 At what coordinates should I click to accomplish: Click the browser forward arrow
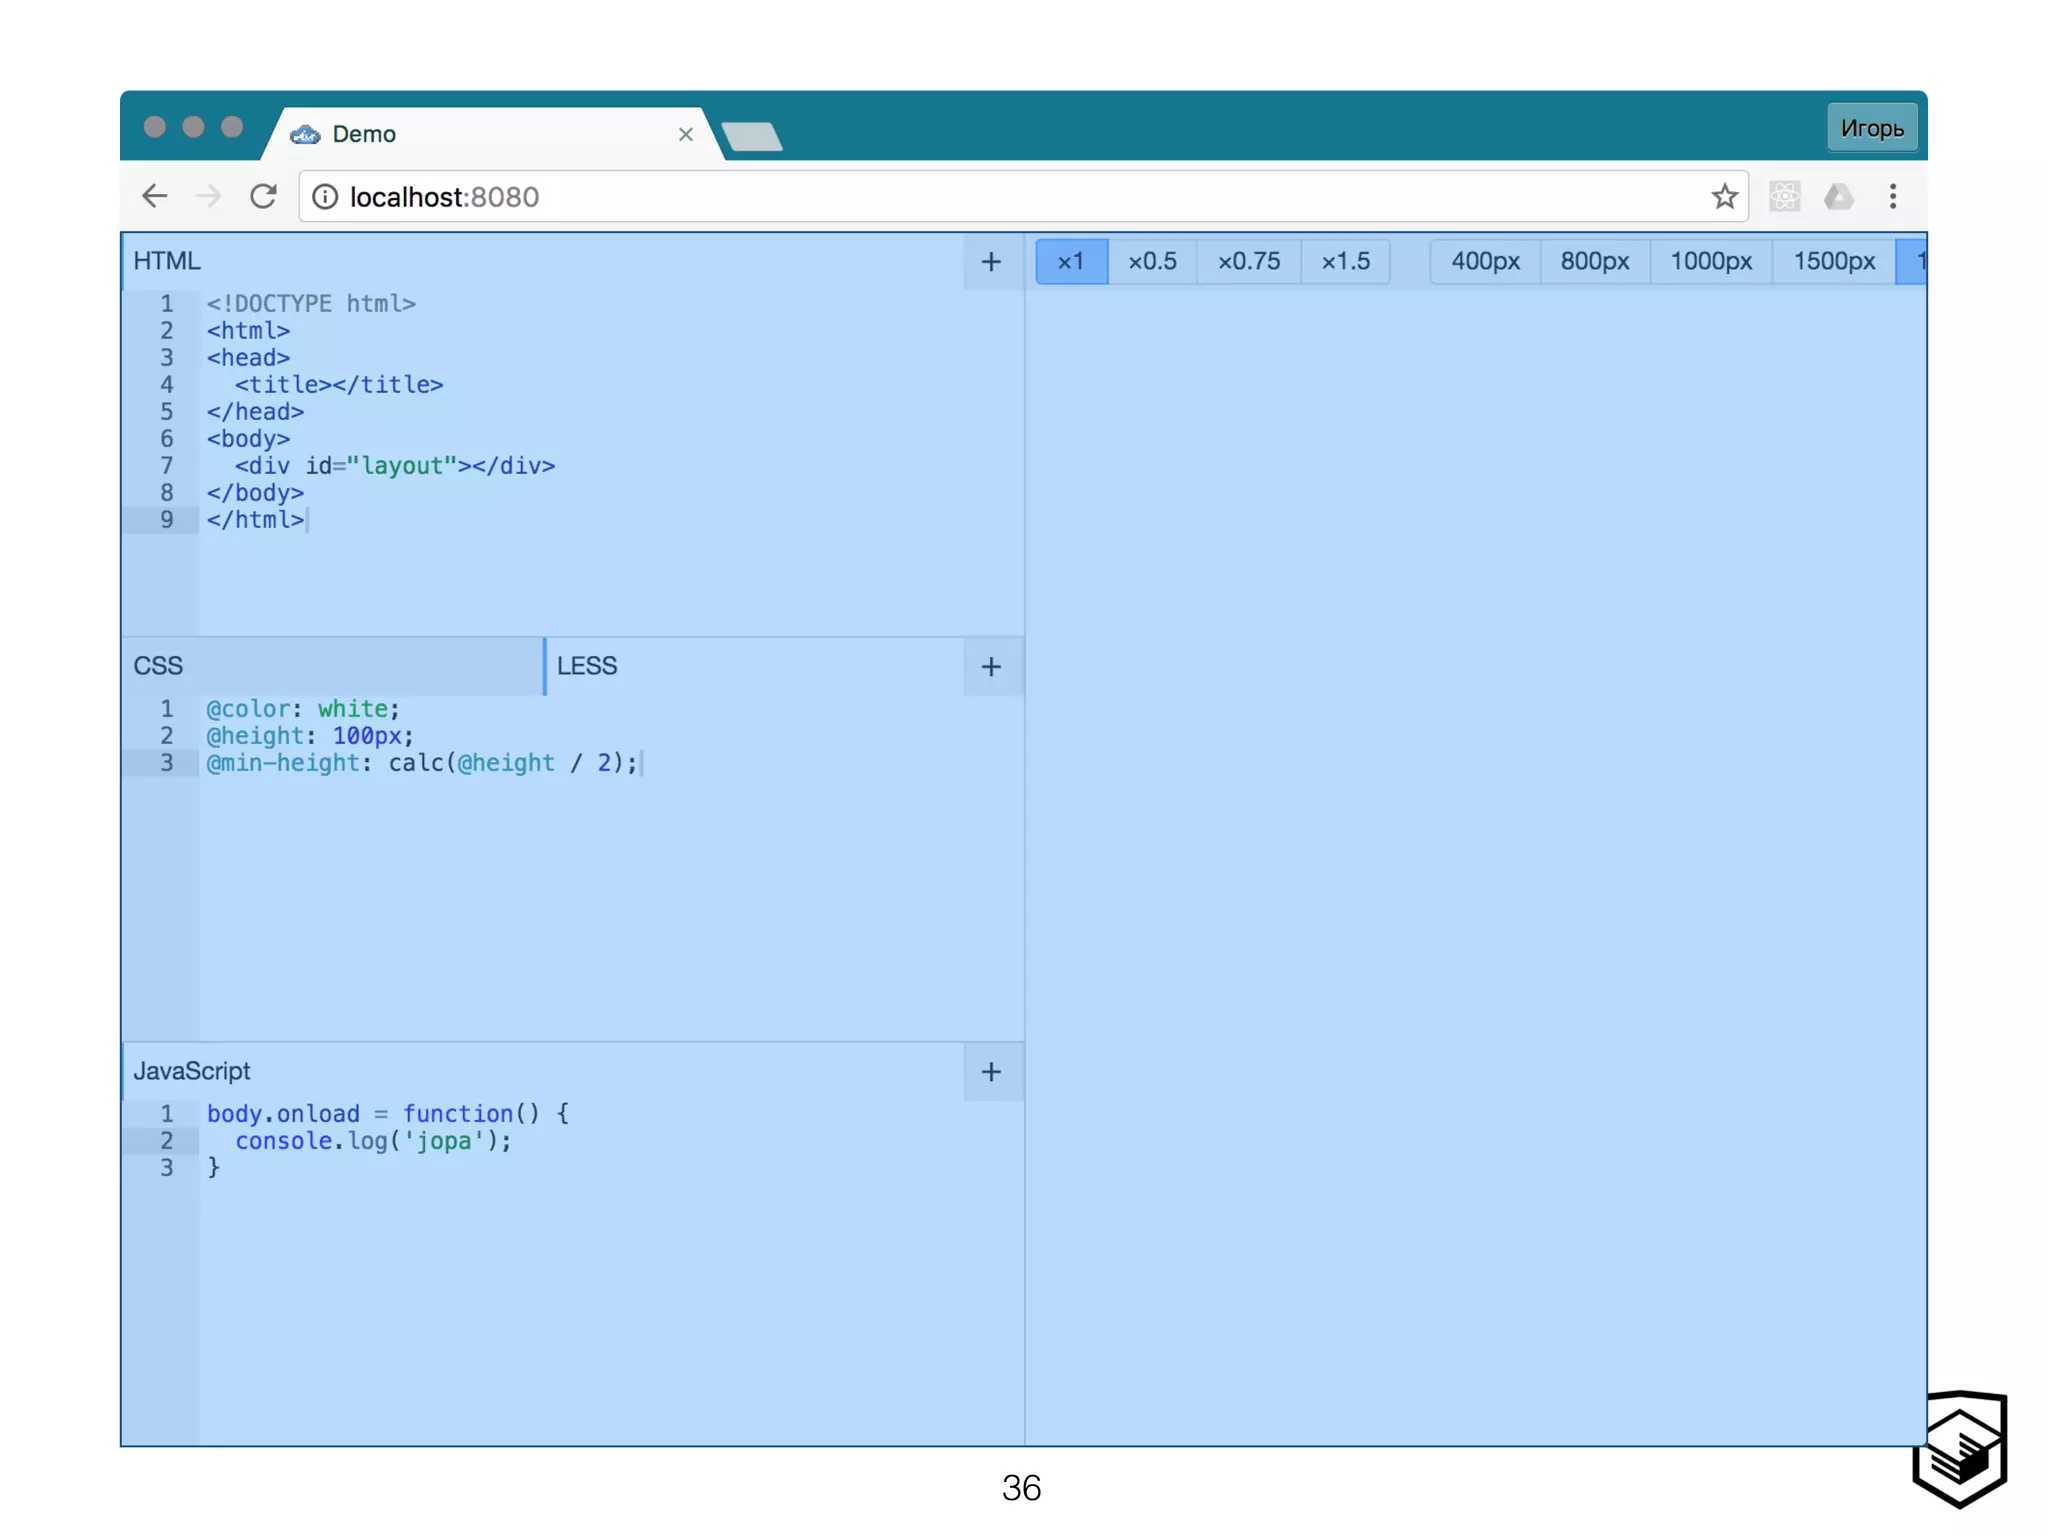tap(209, 196)
